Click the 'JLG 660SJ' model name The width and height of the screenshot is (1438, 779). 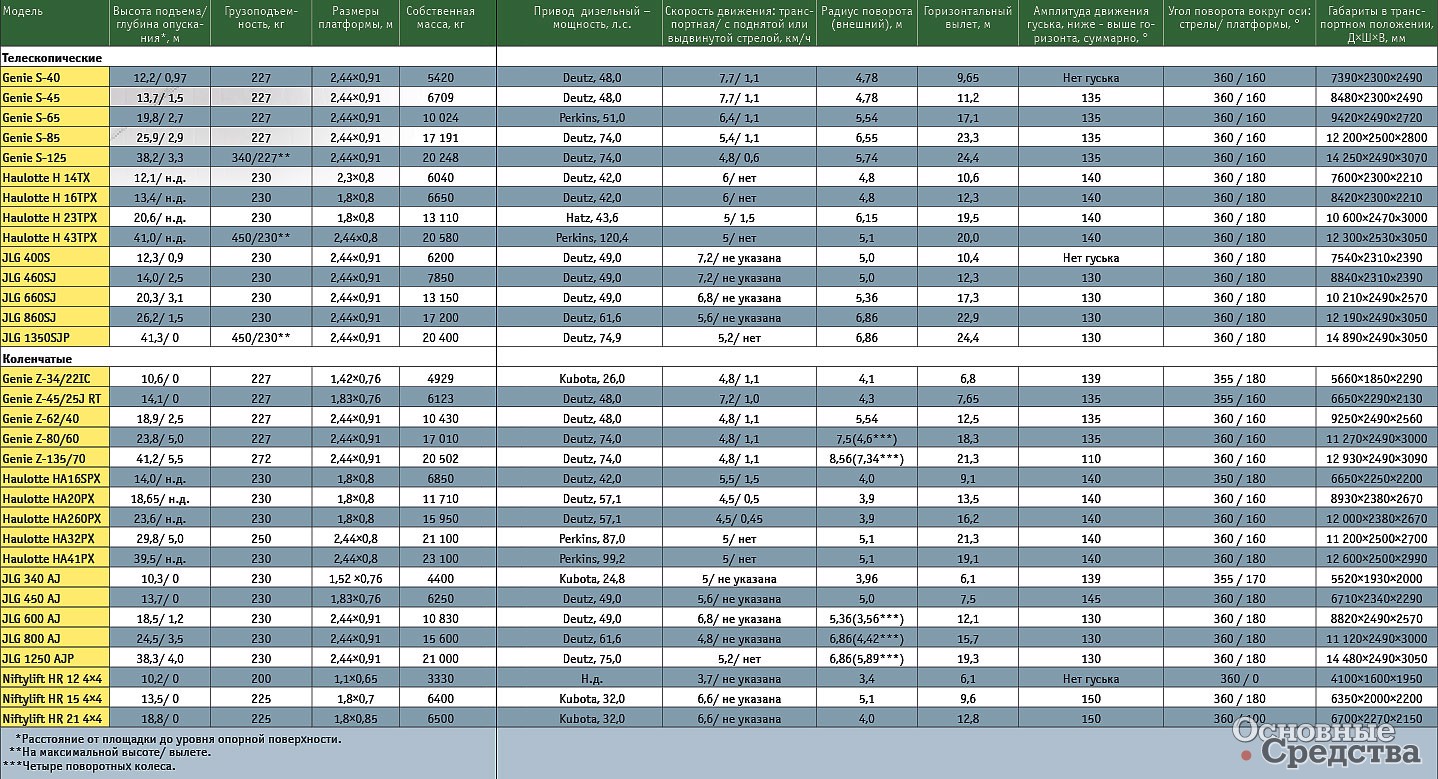click(x=29, y=297)
